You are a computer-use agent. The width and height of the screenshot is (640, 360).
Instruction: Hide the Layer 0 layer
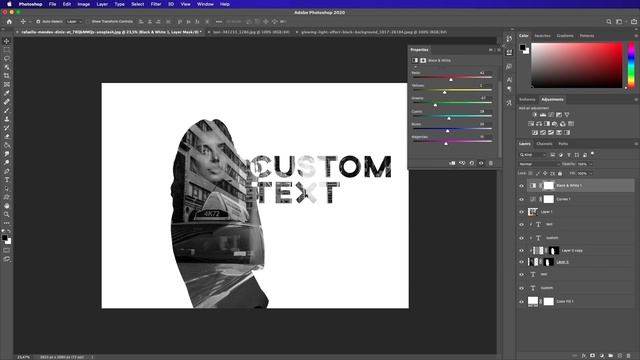pos(521,262)
